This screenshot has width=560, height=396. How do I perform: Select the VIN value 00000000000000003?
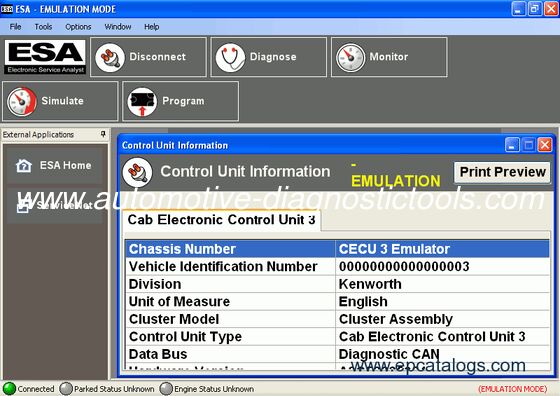[442, 266]
